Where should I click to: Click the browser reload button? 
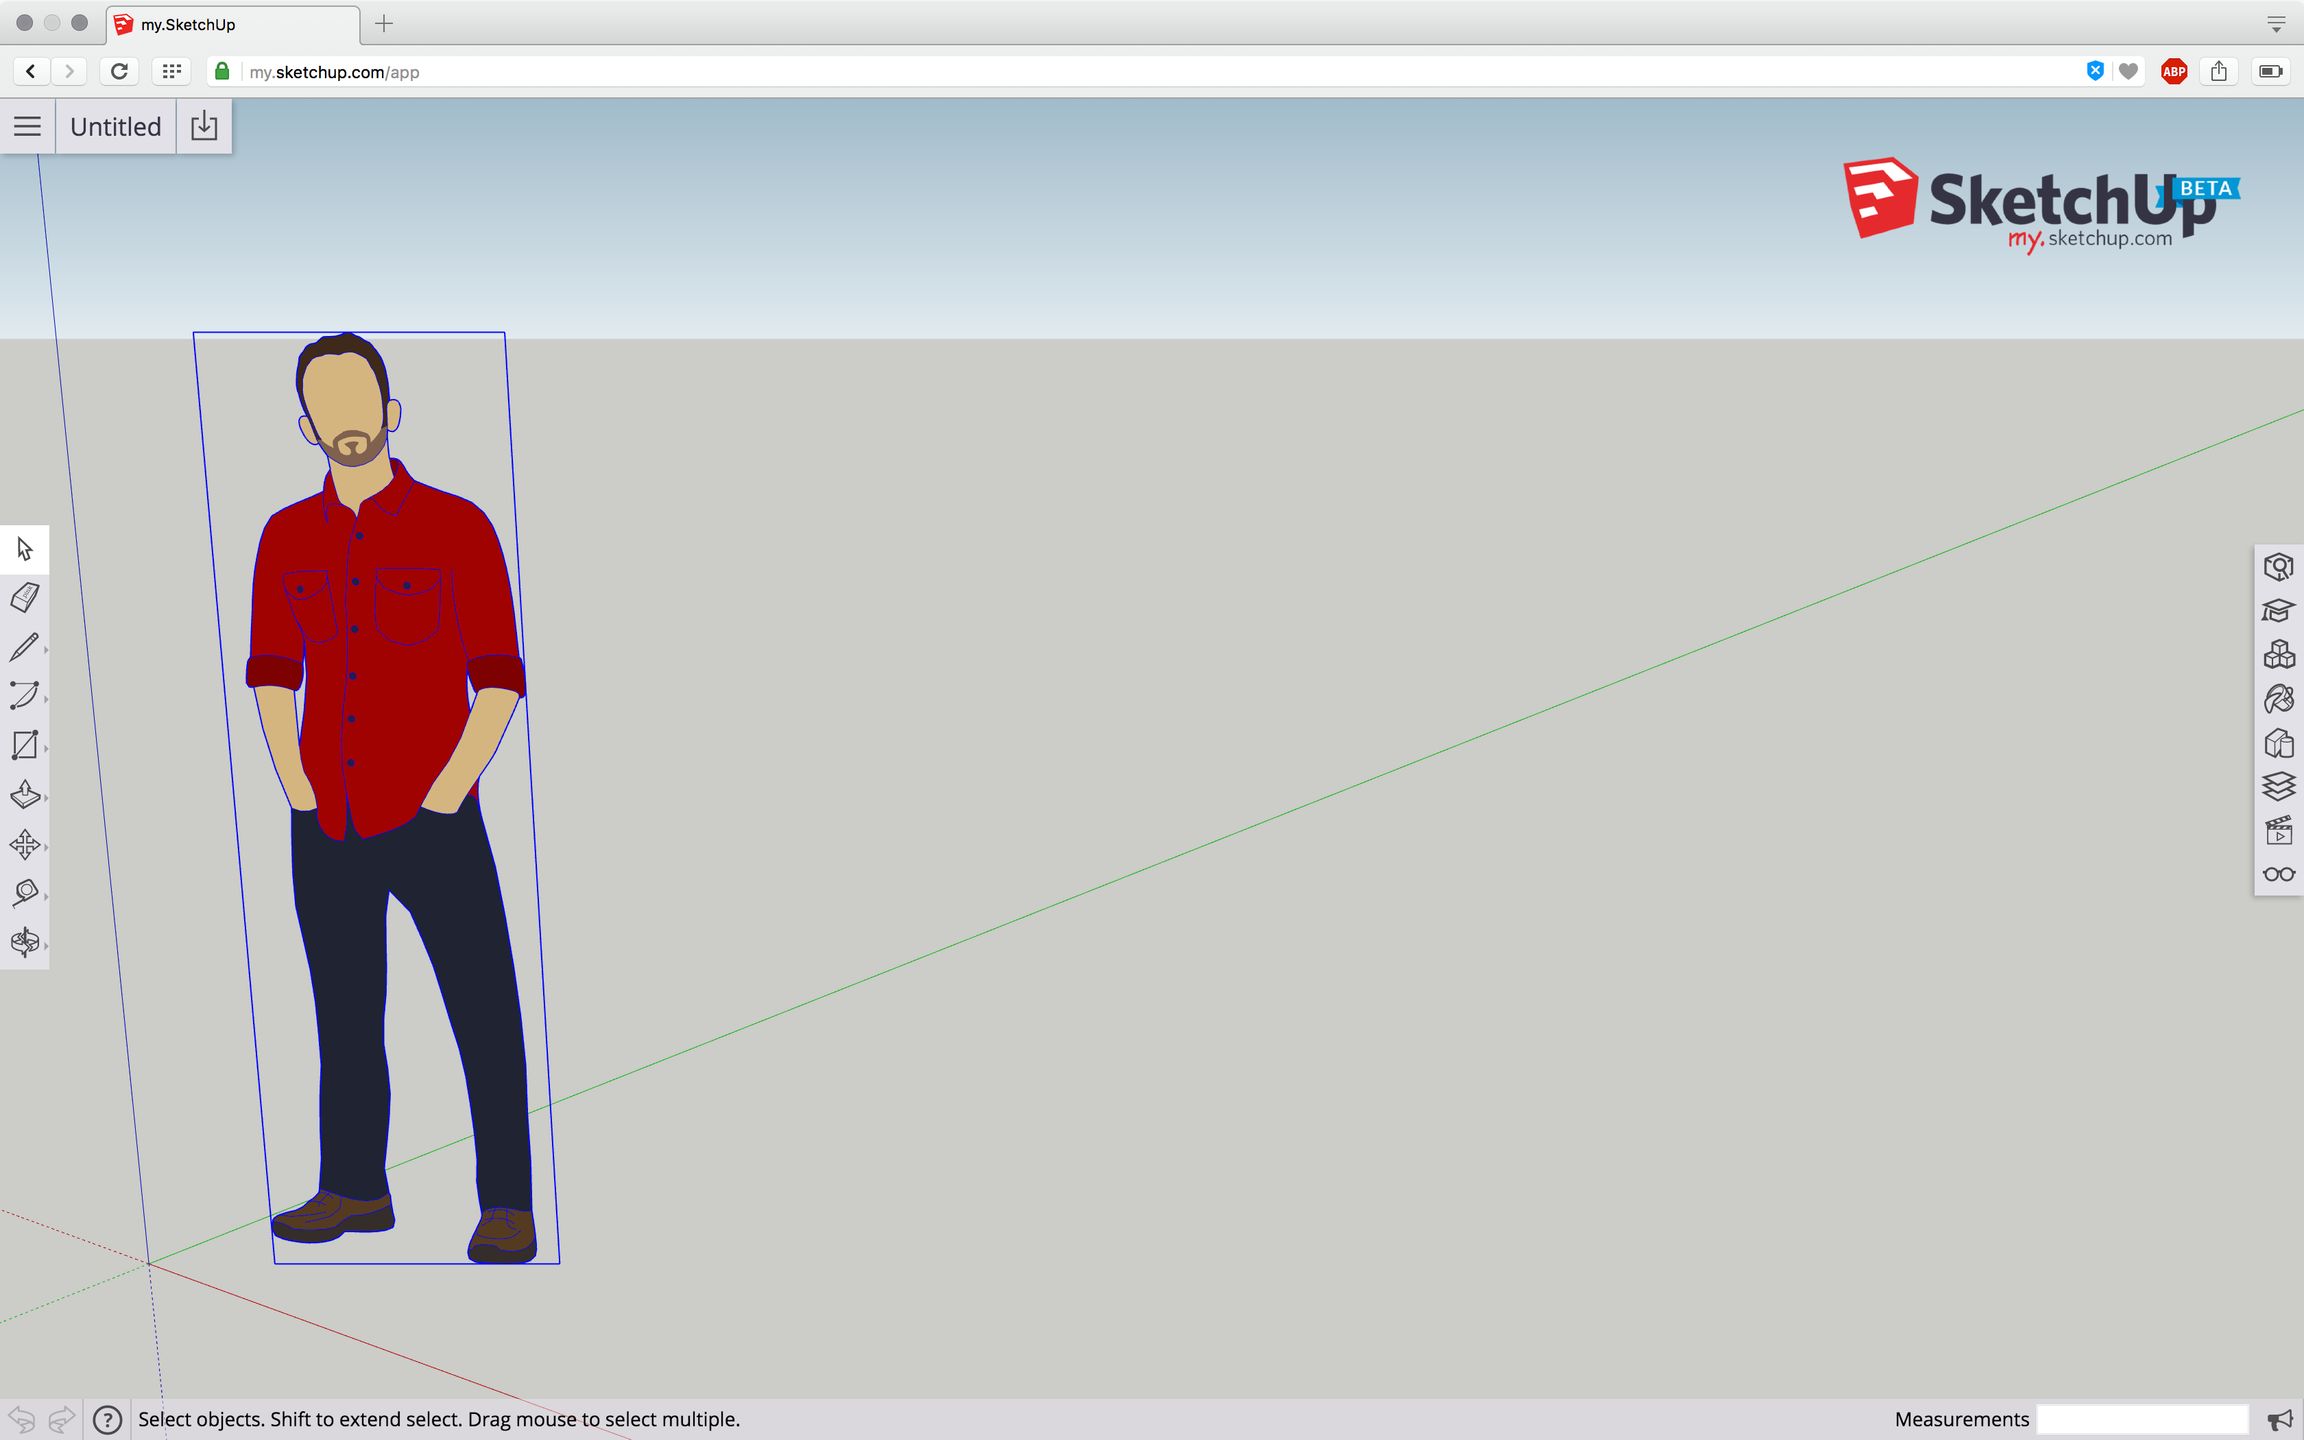(119, 71)
